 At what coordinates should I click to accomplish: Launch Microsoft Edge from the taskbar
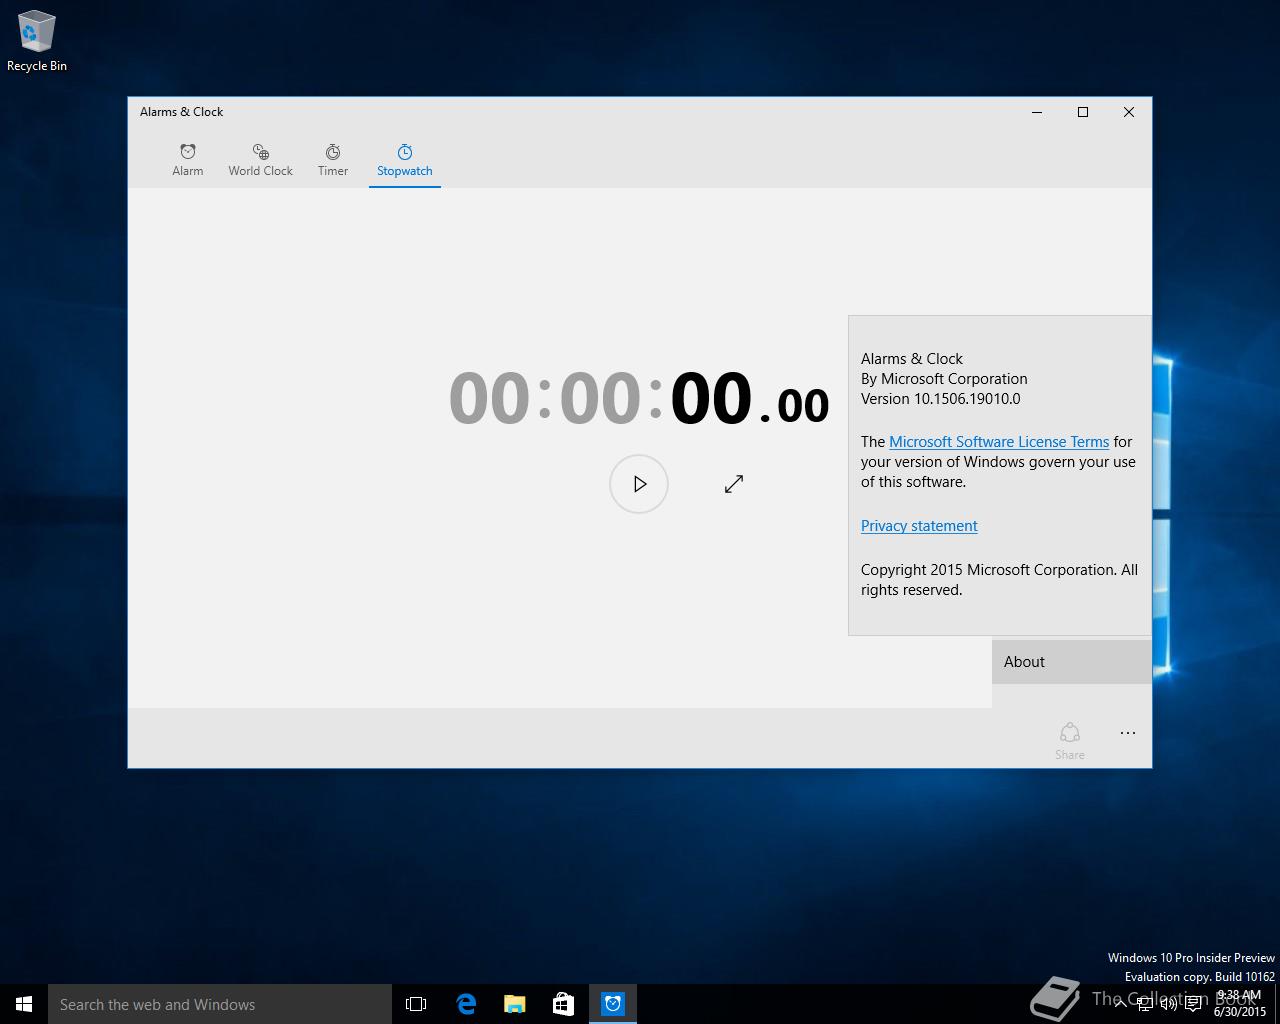click(466, 1004)
